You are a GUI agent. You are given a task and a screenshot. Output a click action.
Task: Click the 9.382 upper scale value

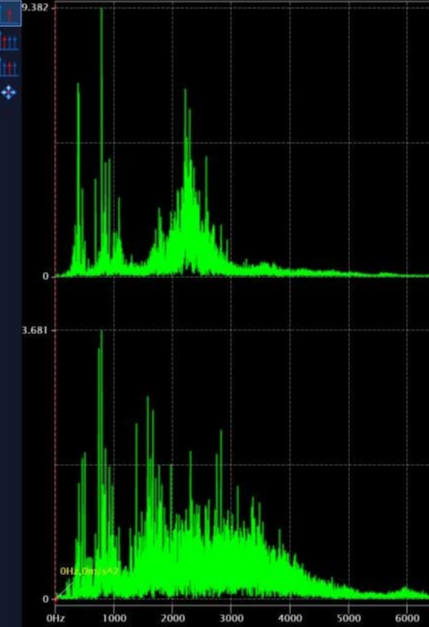tap(35, 7)
